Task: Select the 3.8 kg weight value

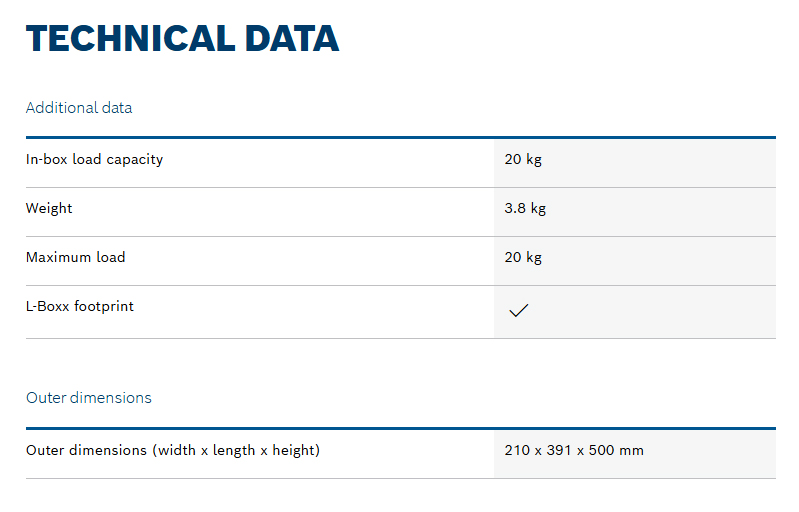Action: coord(525,208)
